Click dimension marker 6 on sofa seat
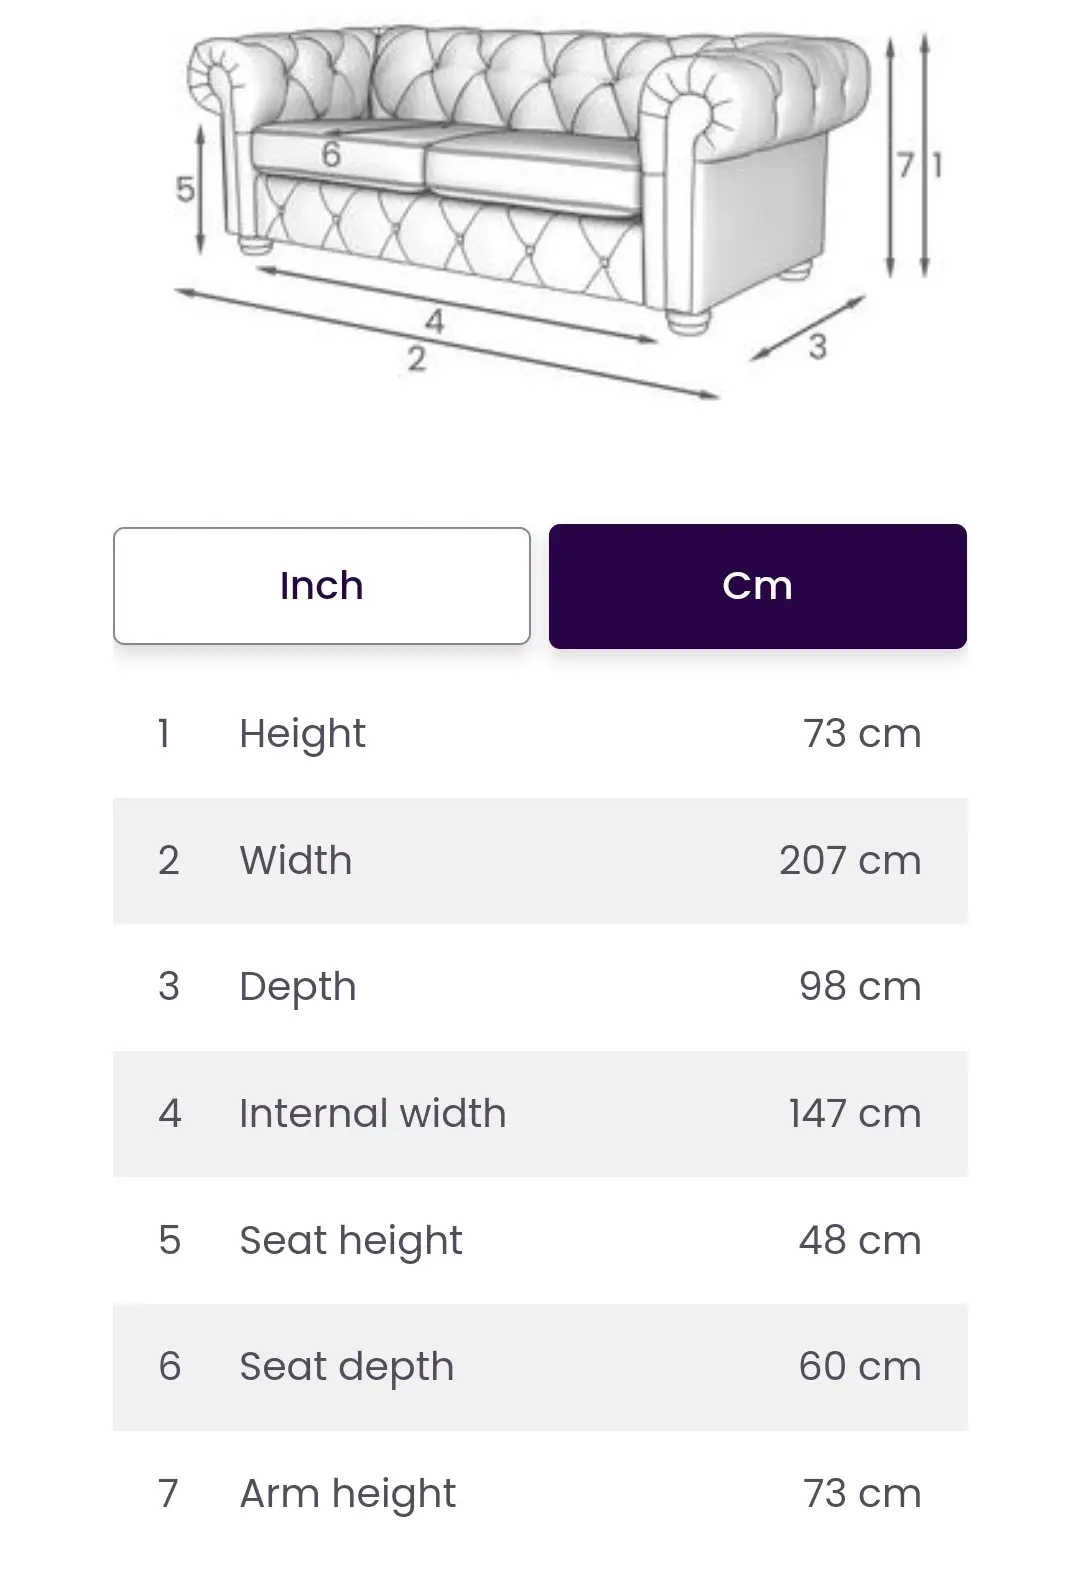Screen dimensions: 1080x1589 pos(331,154)
